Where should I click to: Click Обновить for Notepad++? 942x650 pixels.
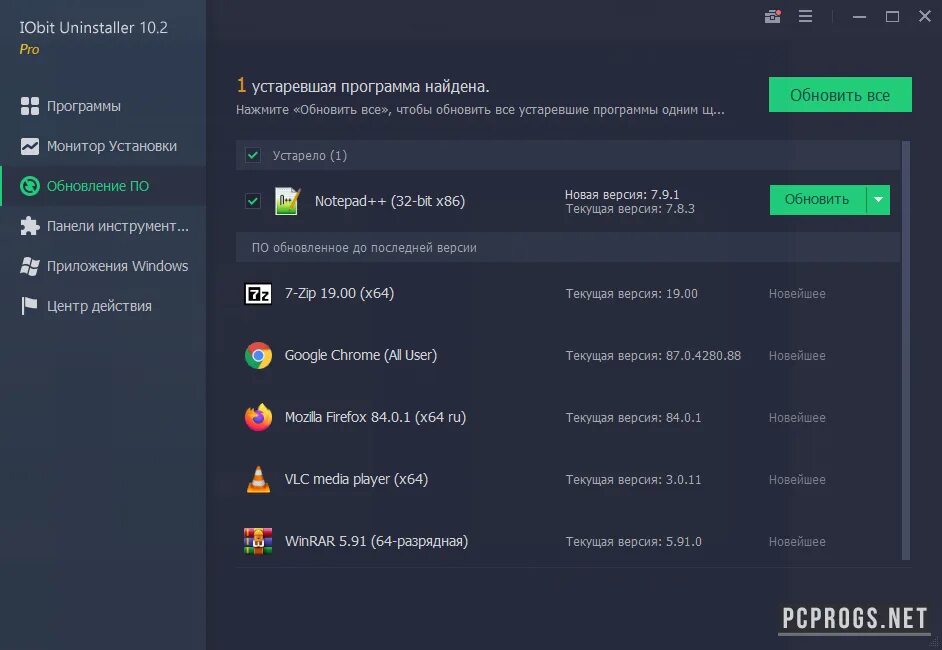[818, 199]
